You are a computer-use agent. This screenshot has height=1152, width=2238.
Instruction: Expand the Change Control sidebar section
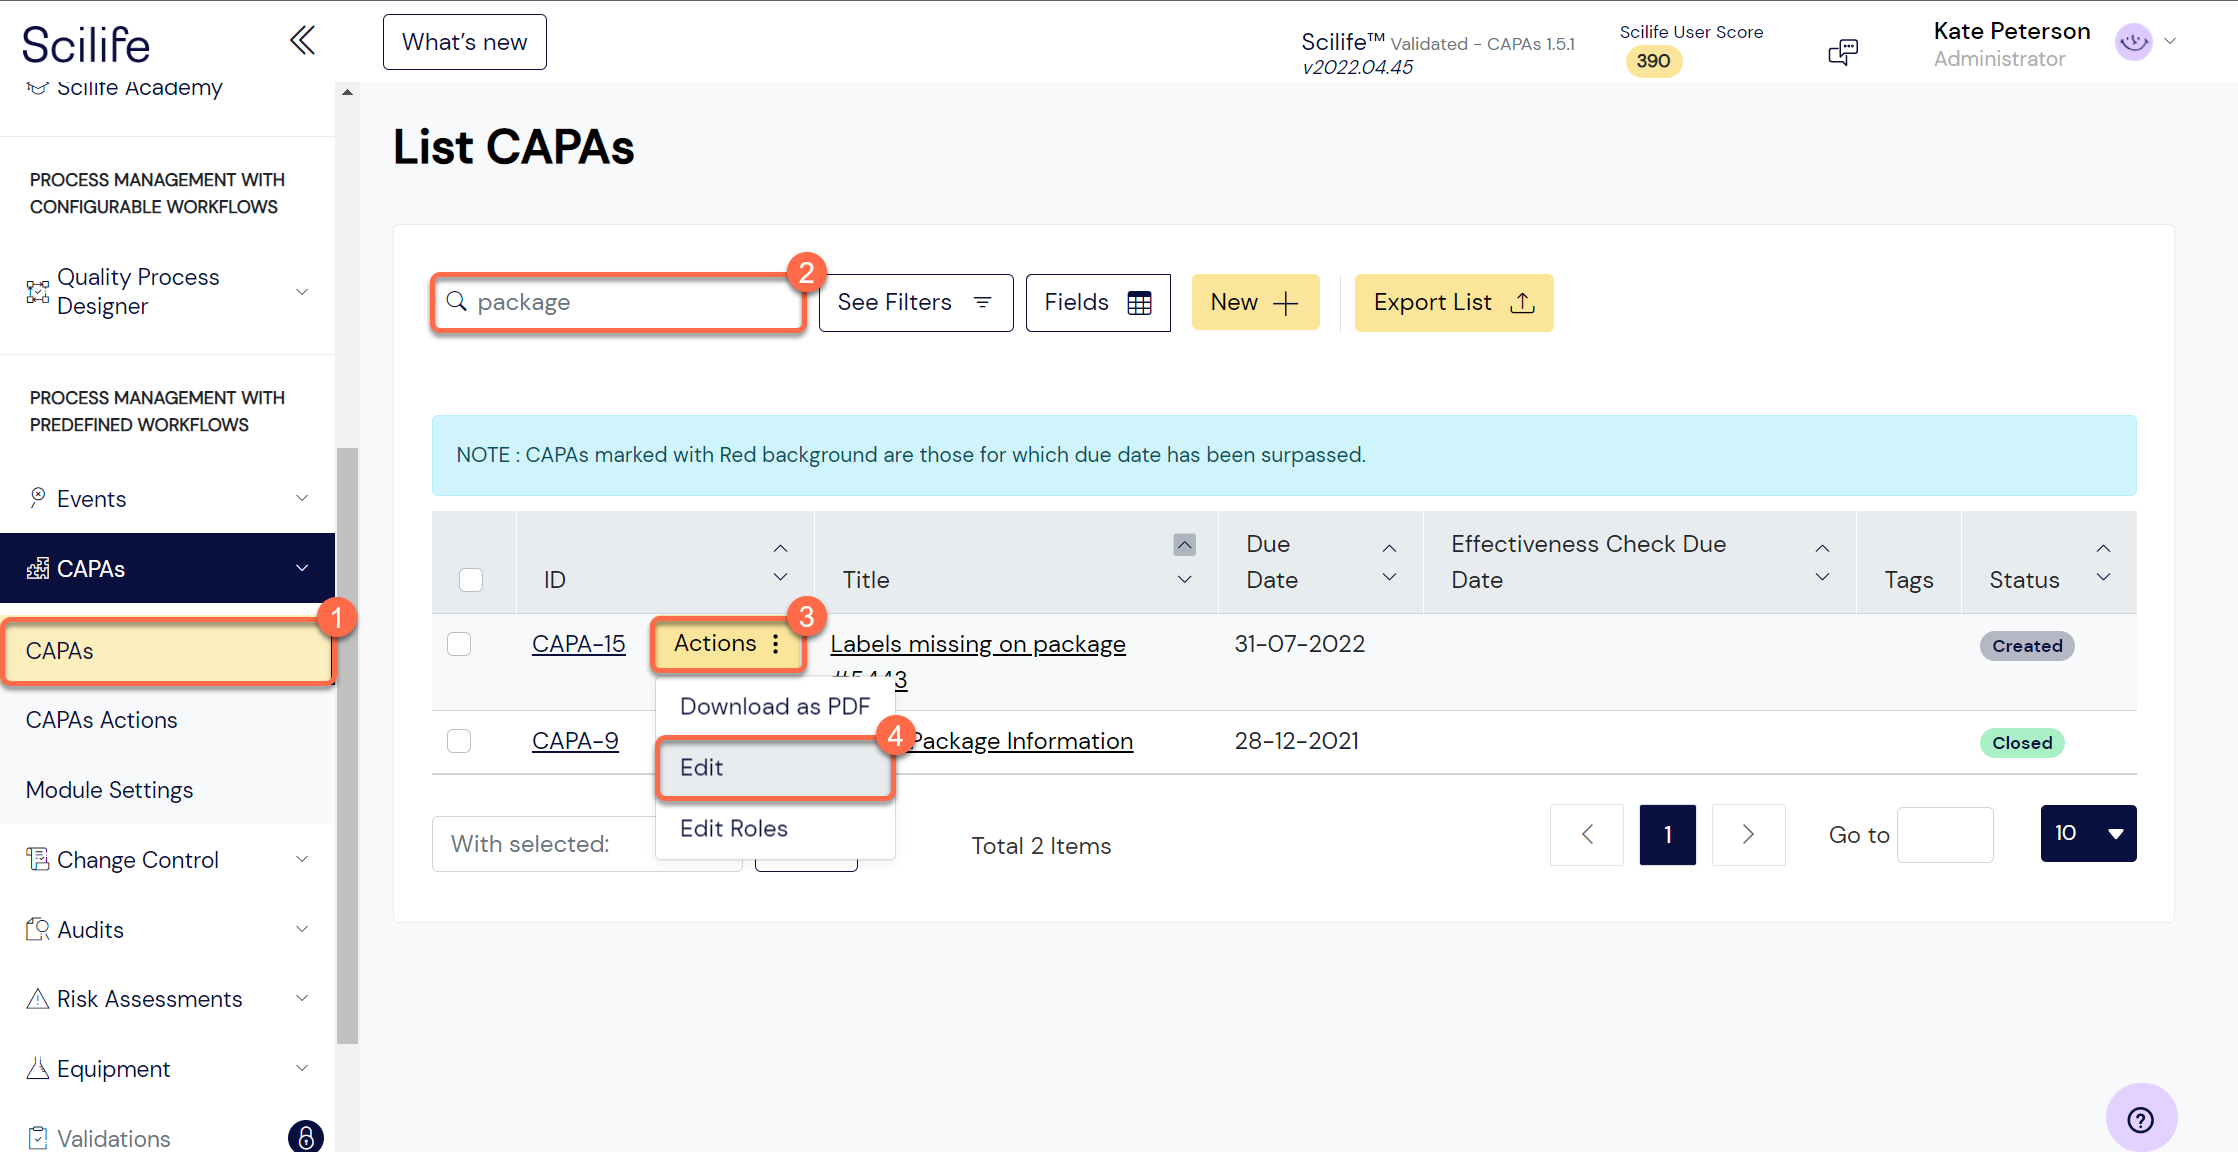pos(302,859)
